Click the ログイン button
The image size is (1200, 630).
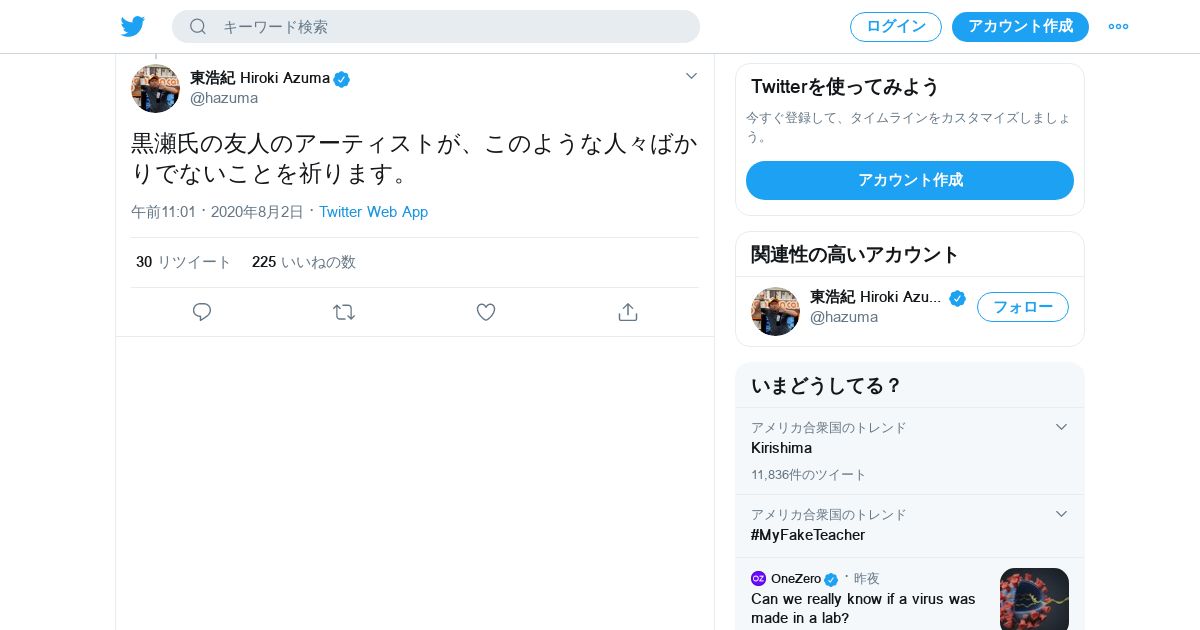896,27
